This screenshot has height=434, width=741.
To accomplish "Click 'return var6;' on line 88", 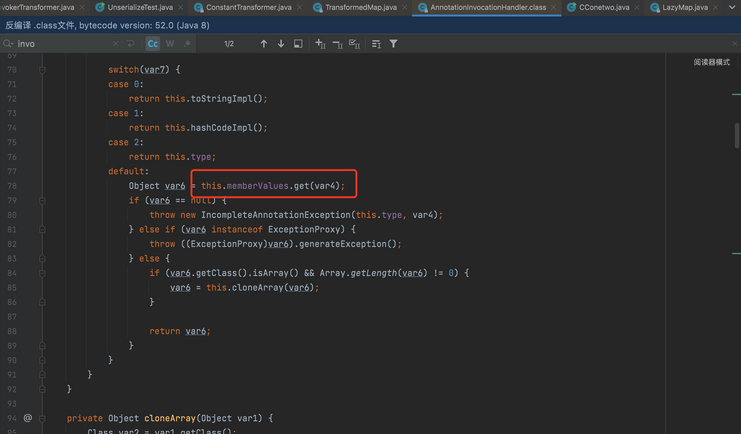I will 180,331.
